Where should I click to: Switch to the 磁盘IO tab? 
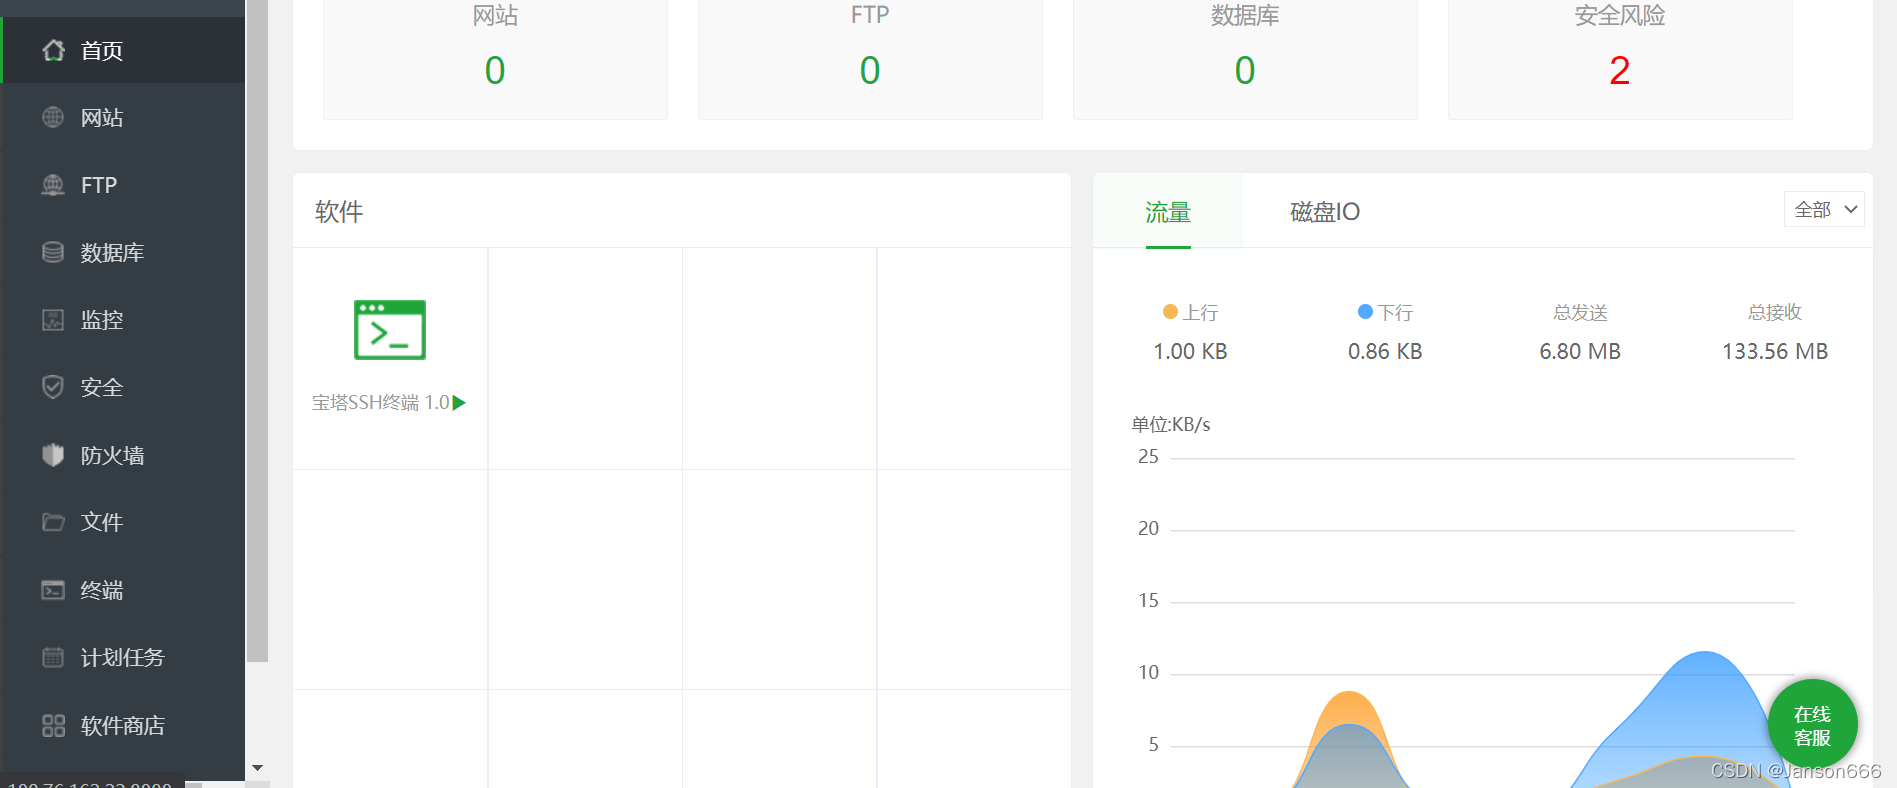coord(1325,212)
